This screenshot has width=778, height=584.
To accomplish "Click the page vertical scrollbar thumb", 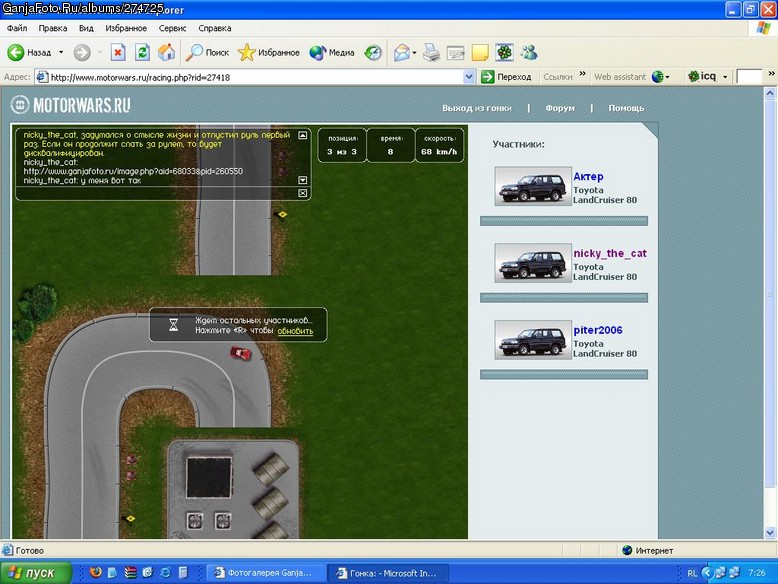I will [x=770, y=293].
